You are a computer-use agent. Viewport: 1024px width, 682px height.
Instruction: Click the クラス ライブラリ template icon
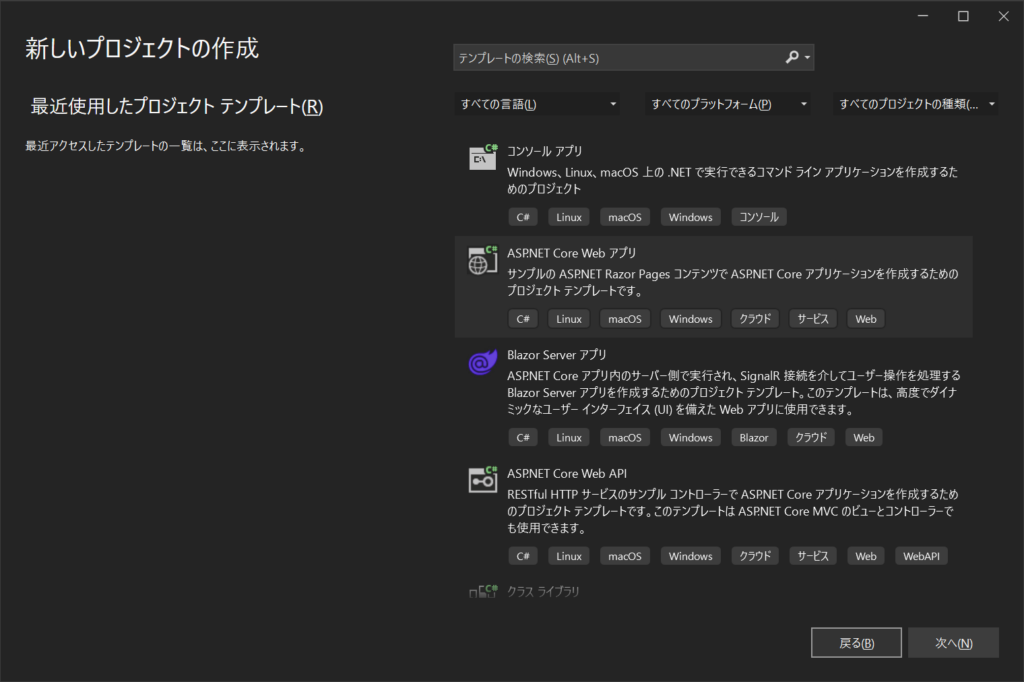coord(485,590)
